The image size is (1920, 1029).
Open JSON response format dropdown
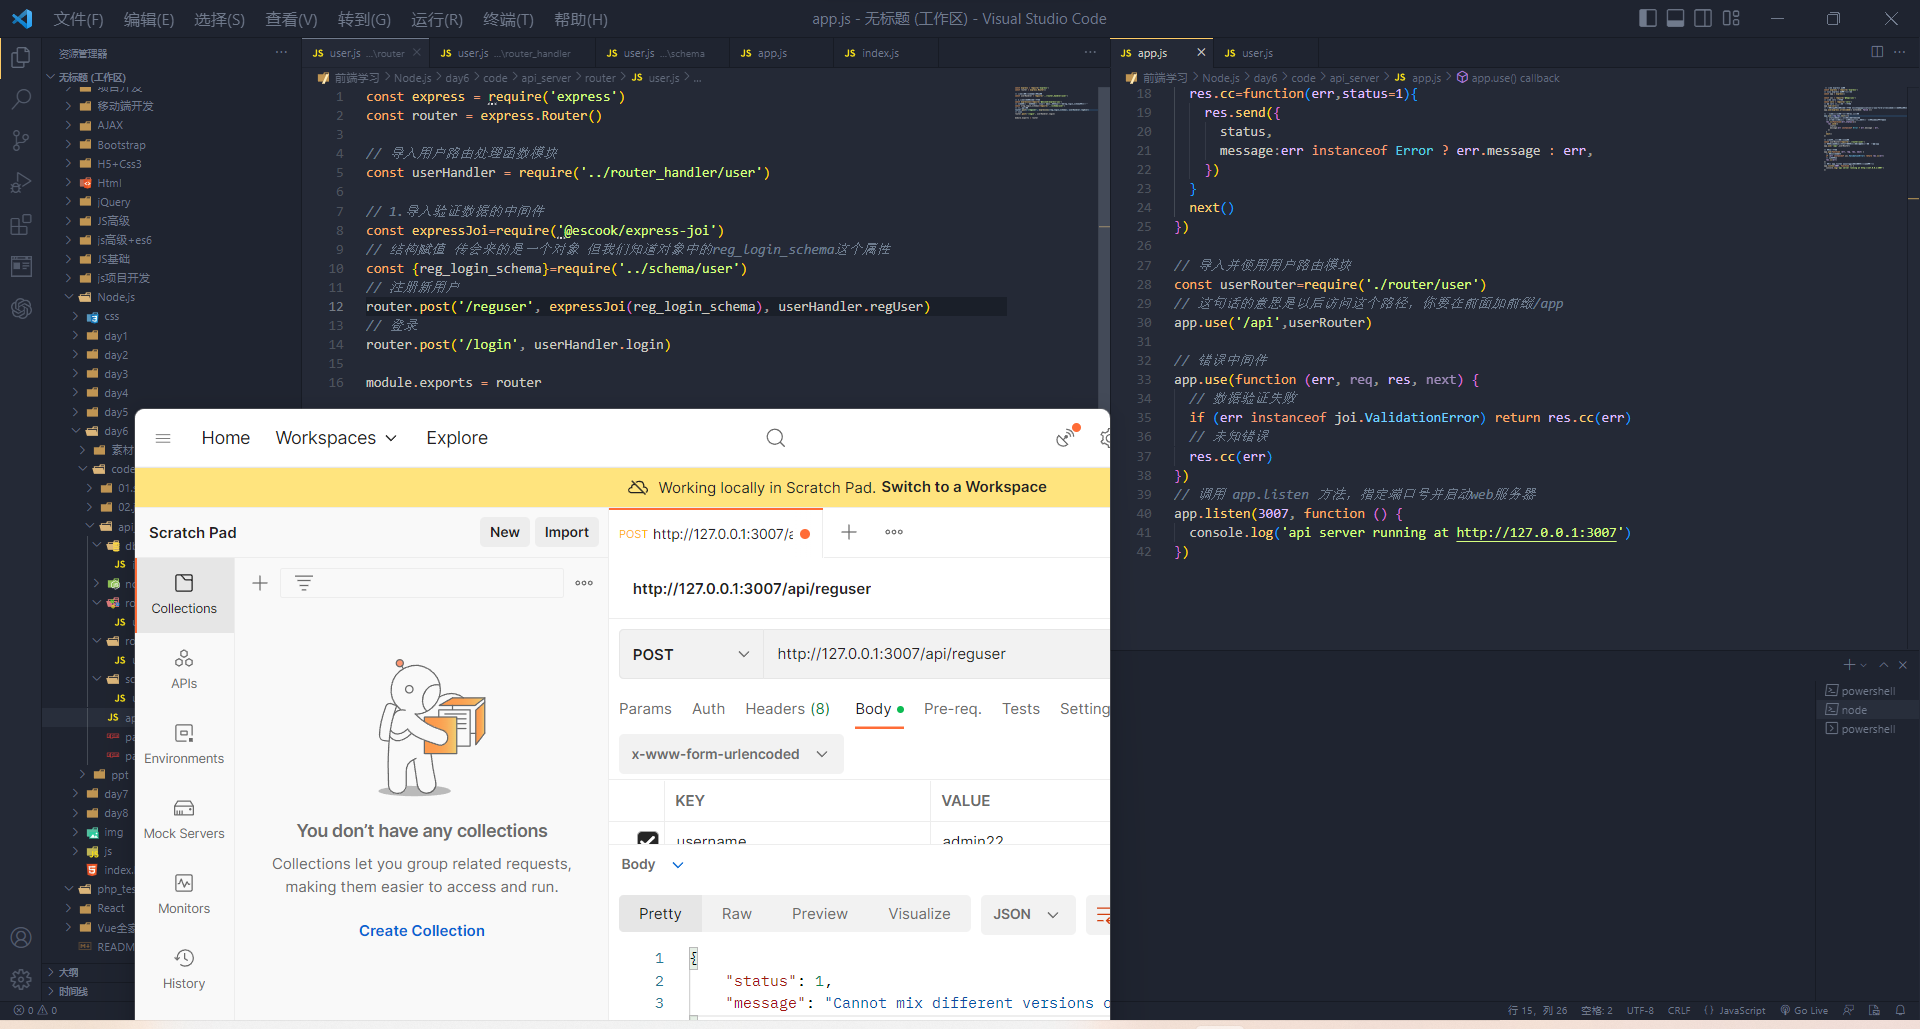(x=1027, y=914)
